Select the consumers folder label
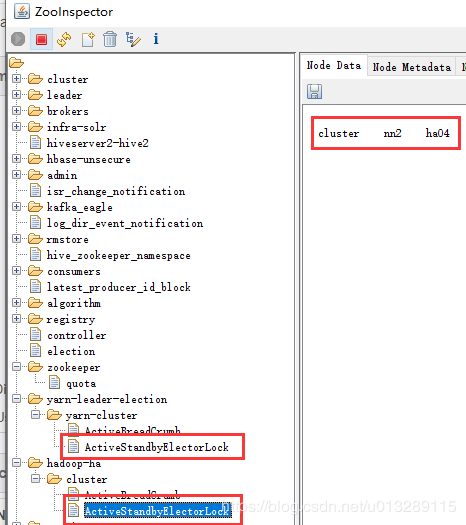The height and width of the screenshot is (525, 466). (74, 272)
